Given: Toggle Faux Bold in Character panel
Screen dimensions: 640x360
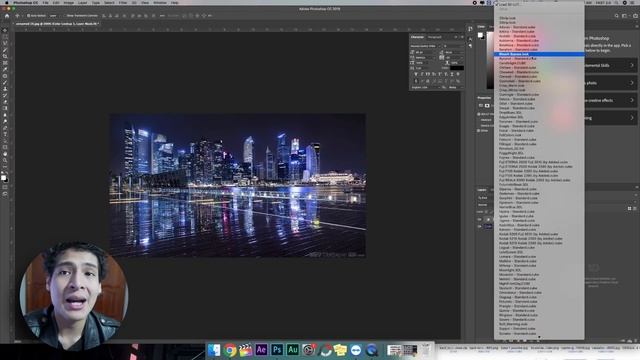Looking at the screenshot, I should (x=416, y=74).
